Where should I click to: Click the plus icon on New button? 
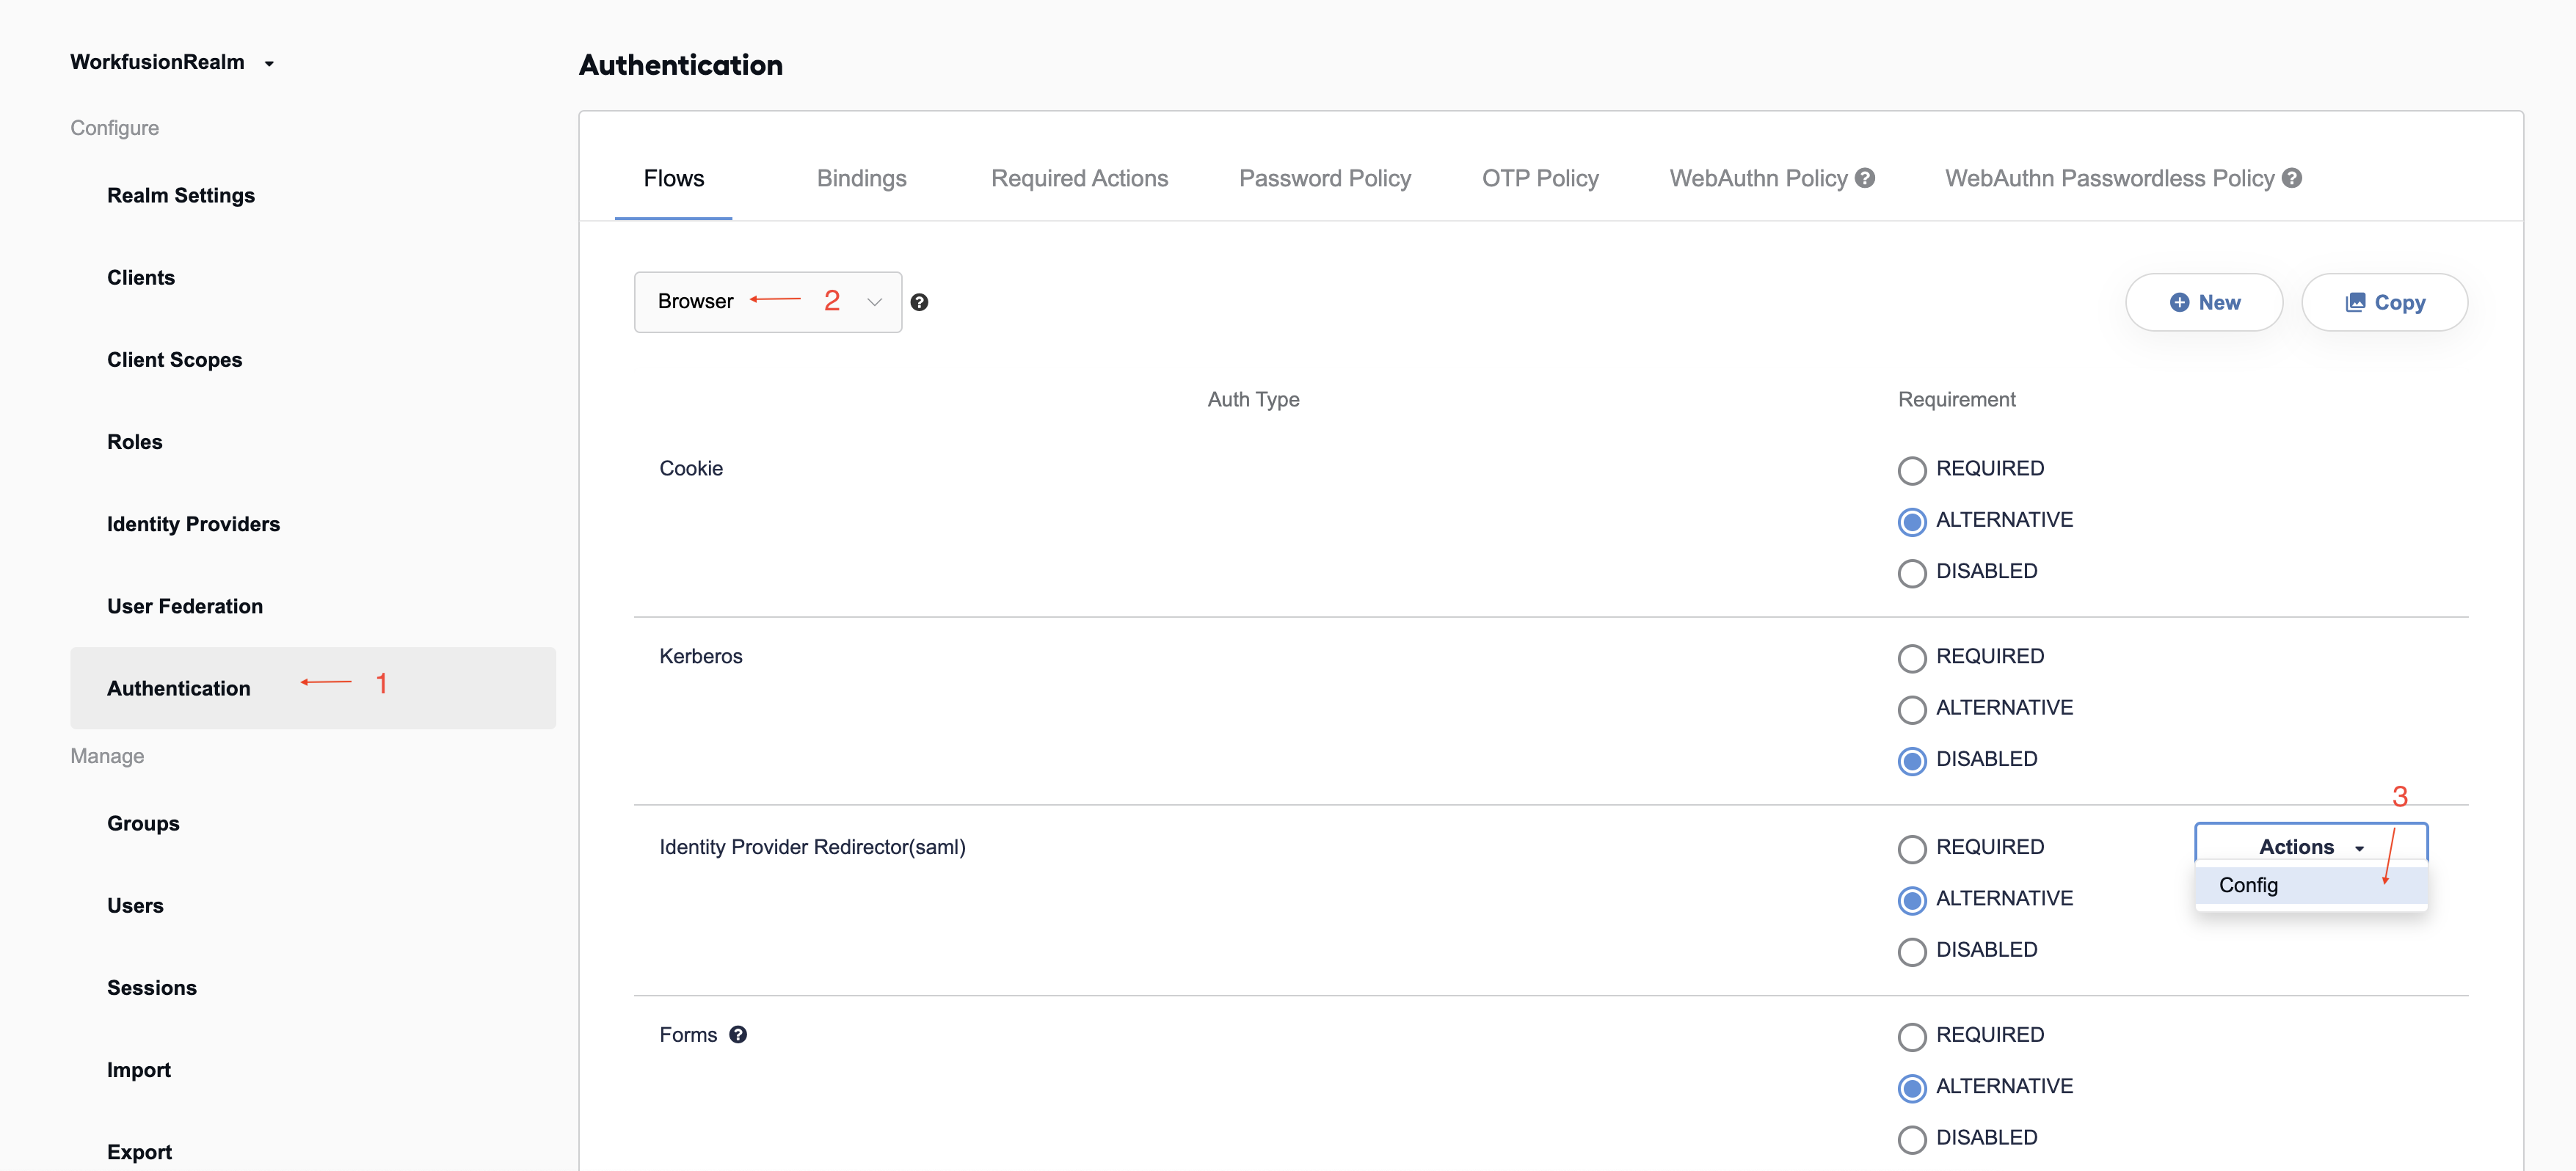pyautogui.click(x=2179, y=302)
